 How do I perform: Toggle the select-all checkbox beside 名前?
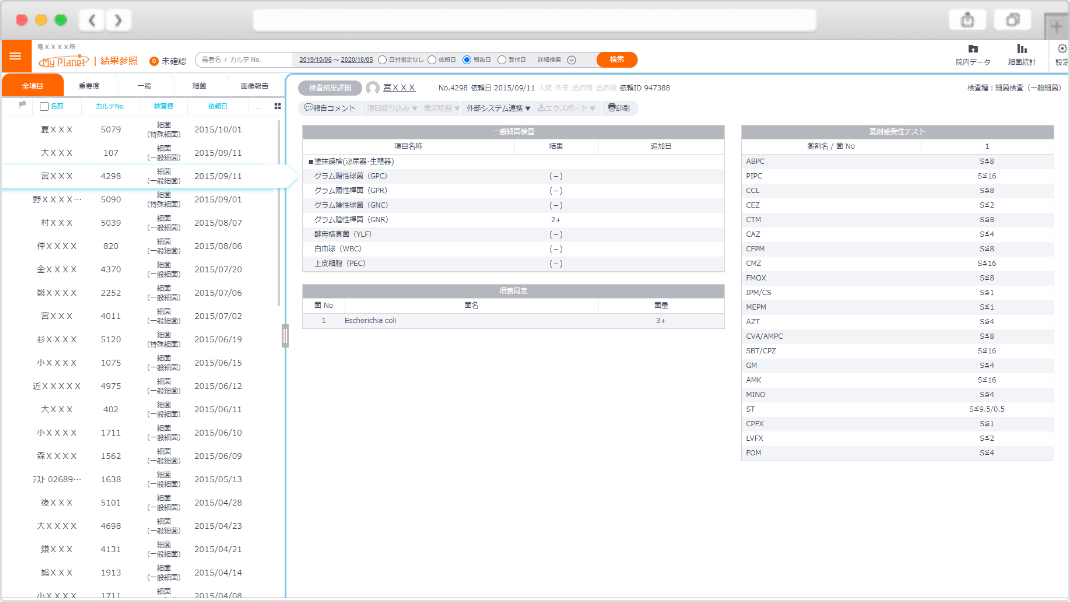[x=44, y=106]
